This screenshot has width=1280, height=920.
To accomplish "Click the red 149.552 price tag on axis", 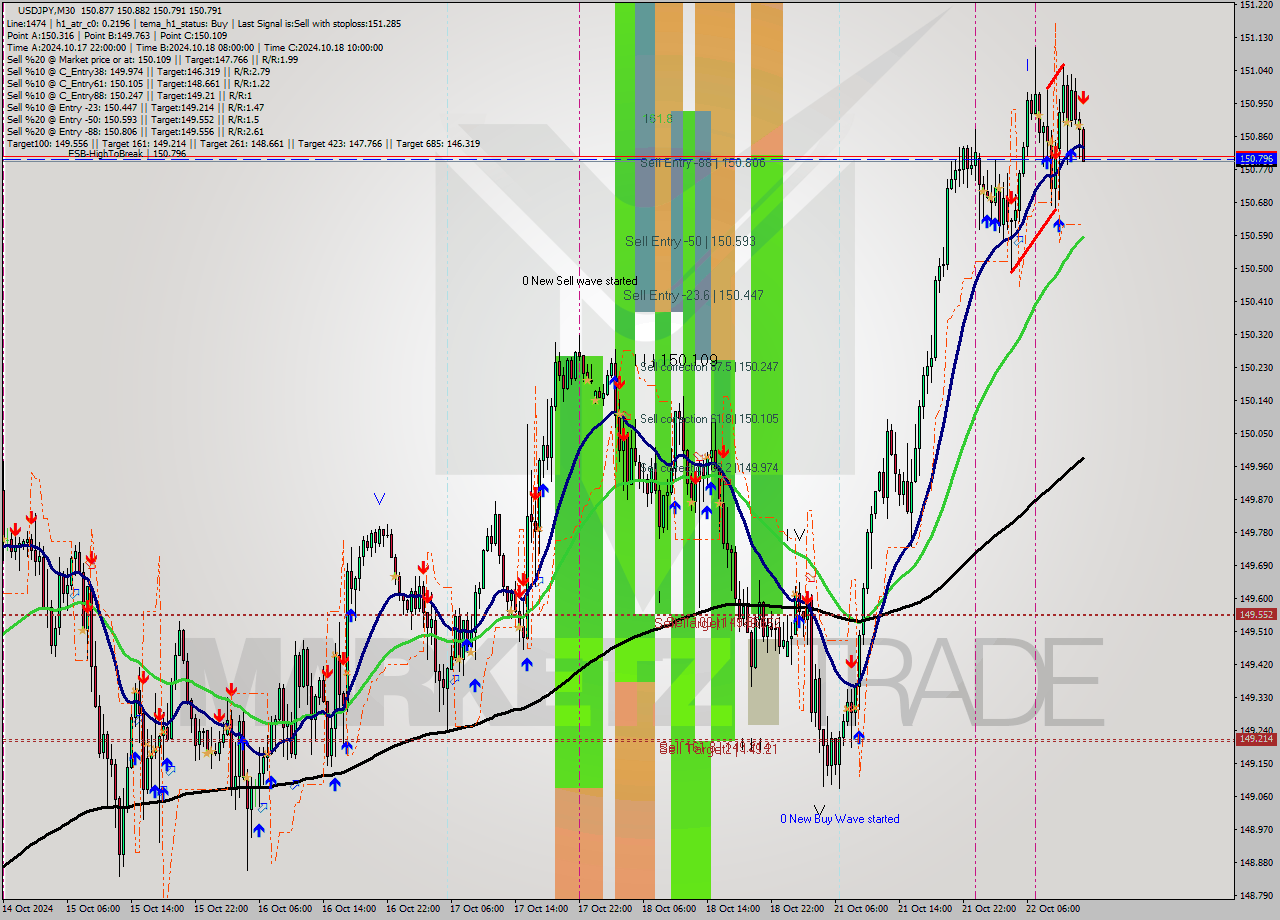I will pyautogui.click(x=1256, y=614).
